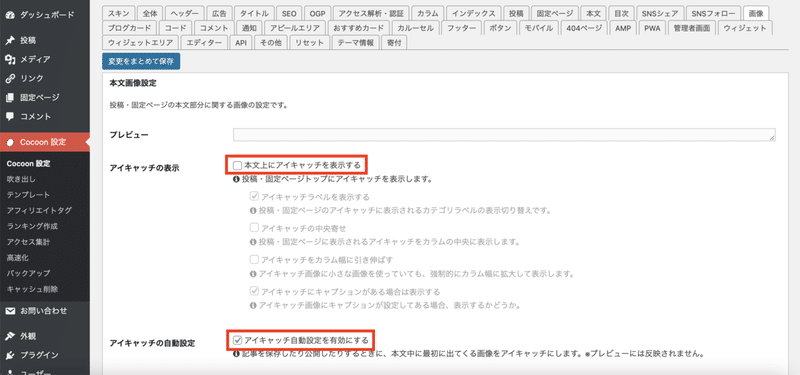
Task: Open the モバイル tab
Action: [x=539, y=28]
